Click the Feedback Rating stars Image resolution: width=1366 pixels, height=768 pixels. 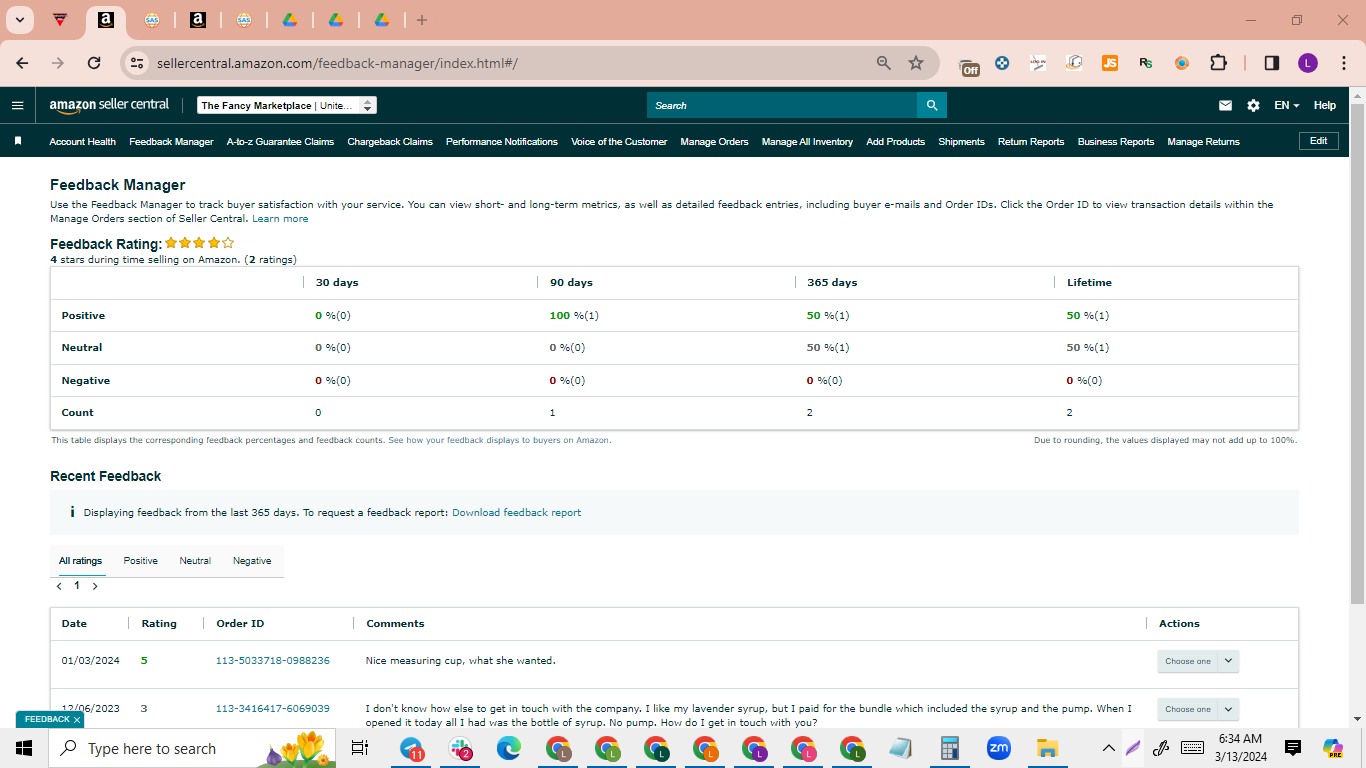point(200,243)
